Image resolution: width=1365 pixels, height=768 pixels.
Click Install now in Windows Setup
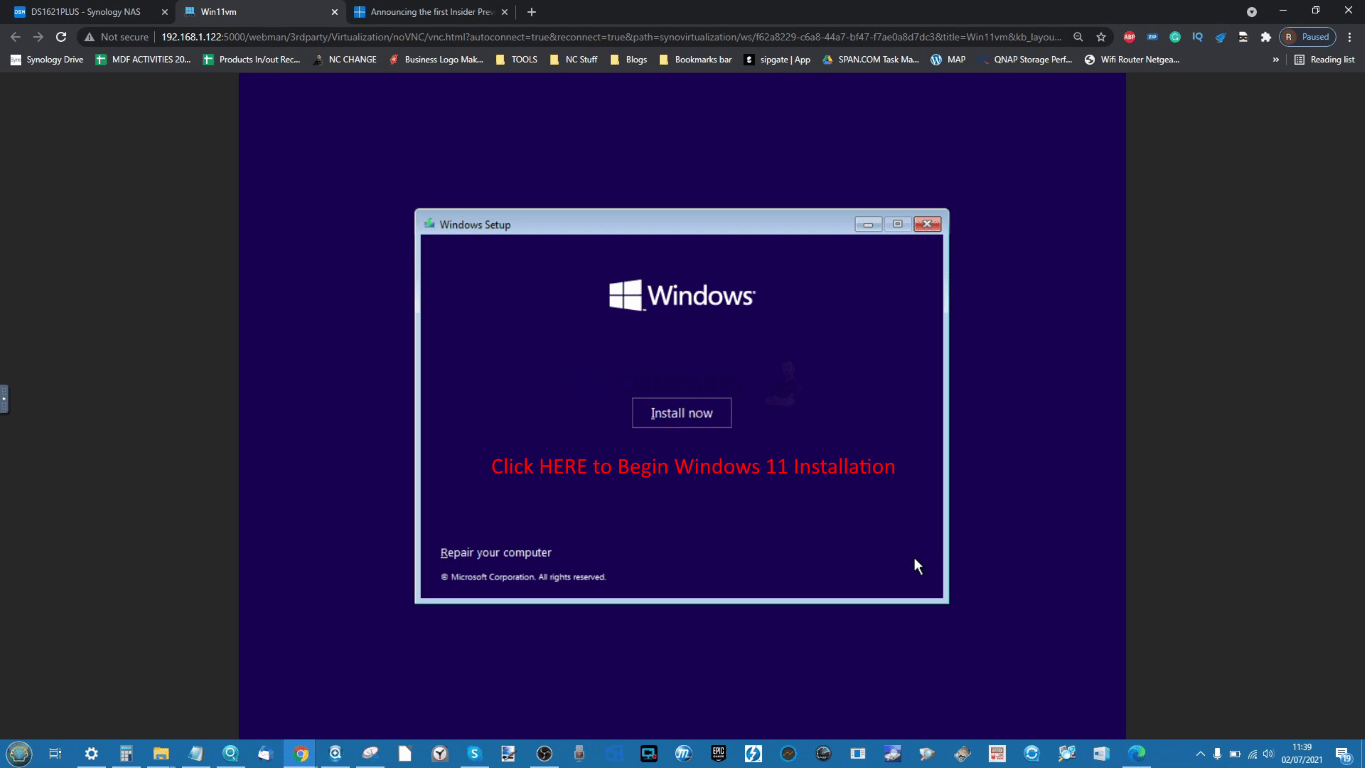(681, 412)
